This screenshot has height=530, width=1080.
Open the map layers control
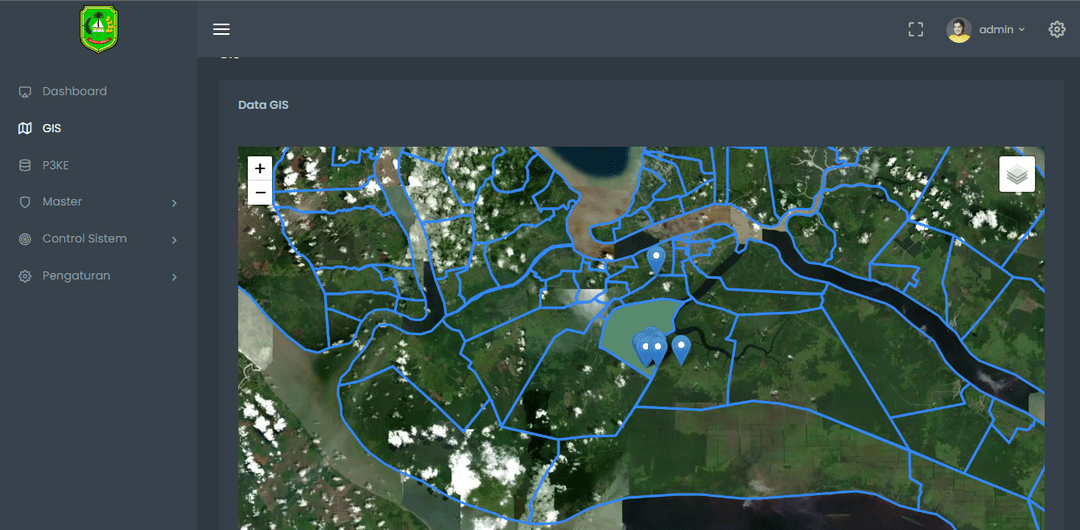(x=1017, y=174)
